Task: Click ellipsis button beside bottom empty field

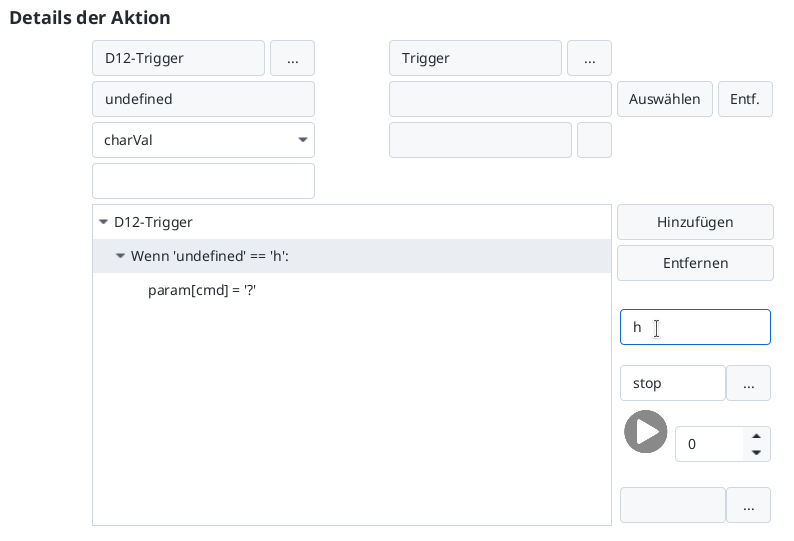Action: (x=748, y=505)
